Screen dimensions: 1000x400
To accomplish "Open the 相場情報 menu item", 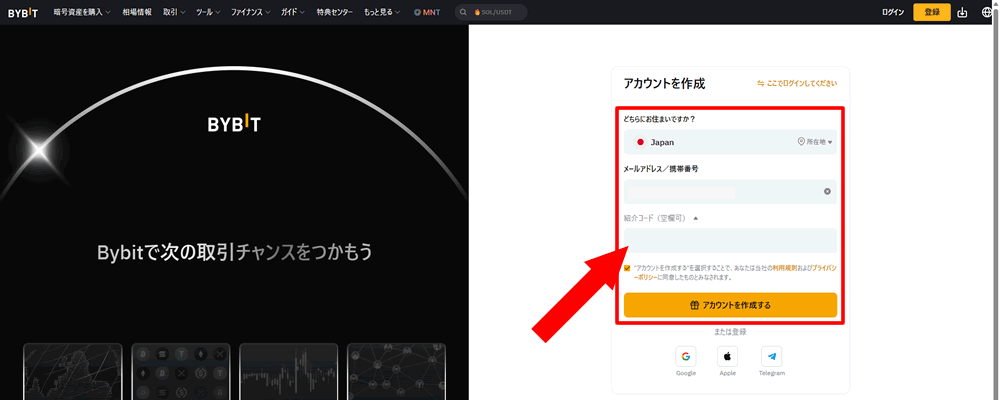I will (x=137, y=12).
